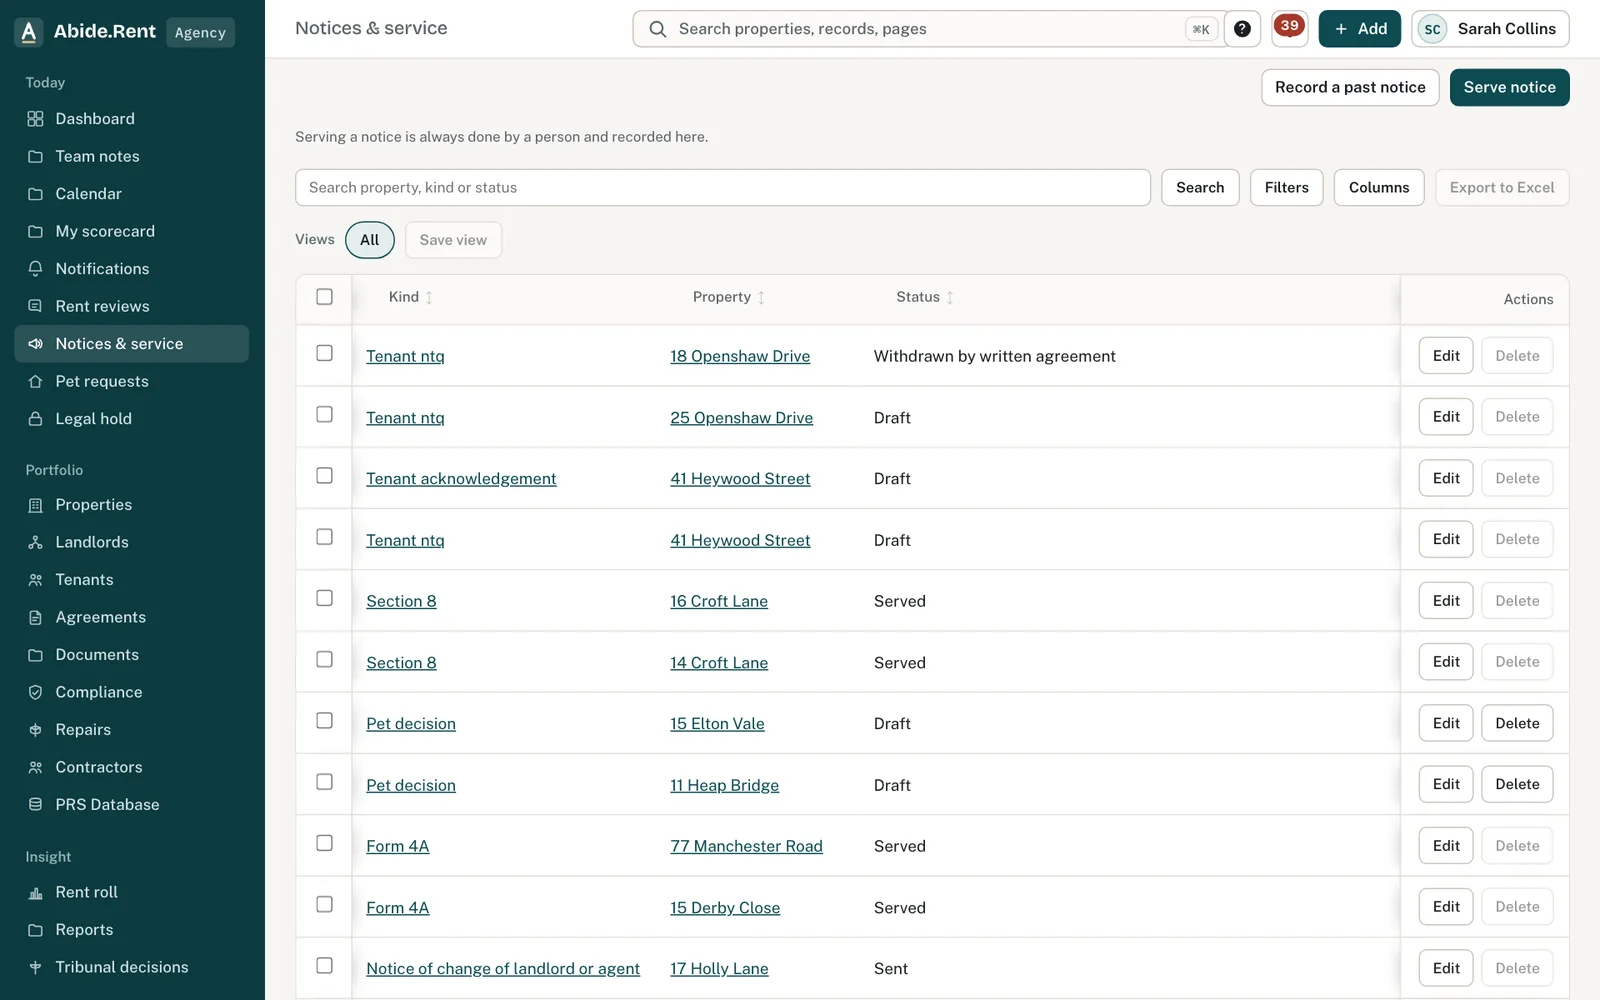Focus the global search properties field
Image resolution: width=1600 pixels, height=1000 pixels.
pyautogui.click(x=930, y=29)
